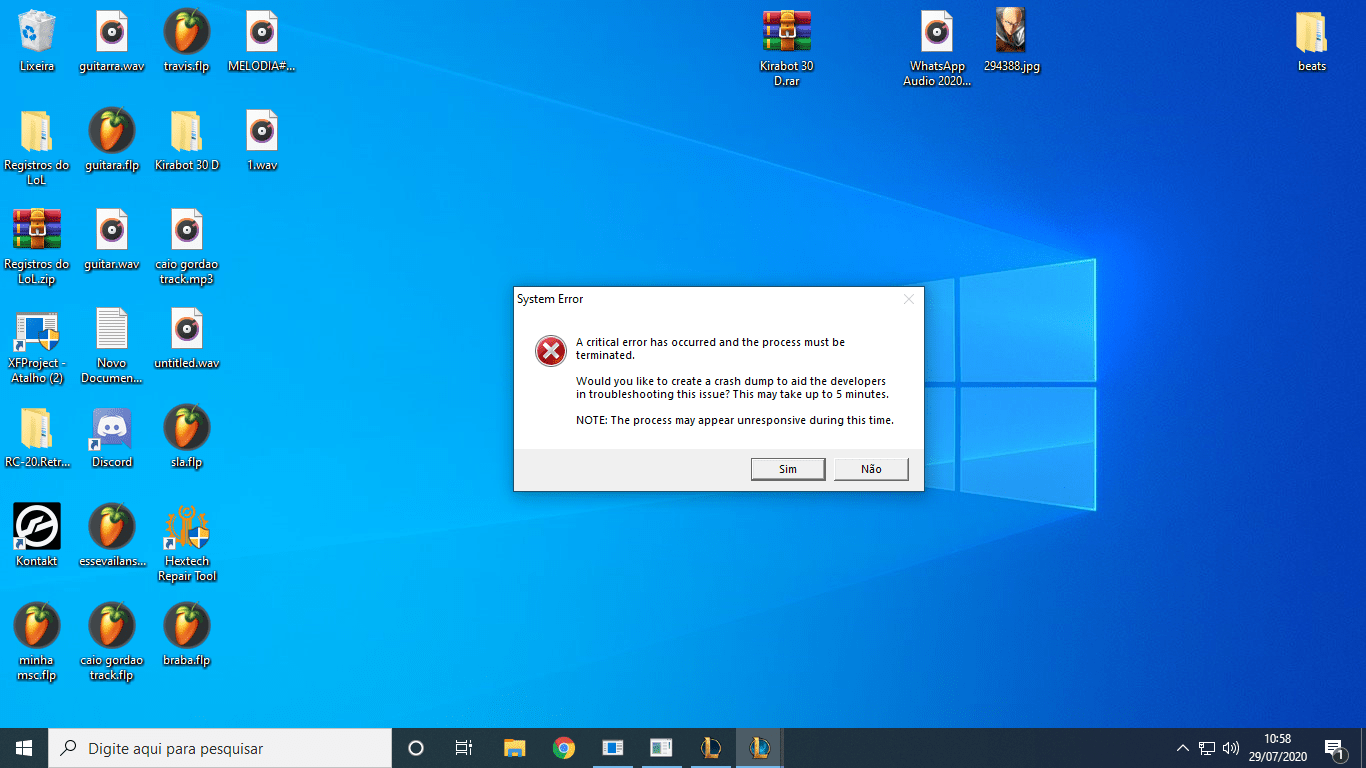Select minha msc.flp project
Image resolution: width=1366 pixels, height=768 pixels.
pyautogui.click(x=37, y=642)
